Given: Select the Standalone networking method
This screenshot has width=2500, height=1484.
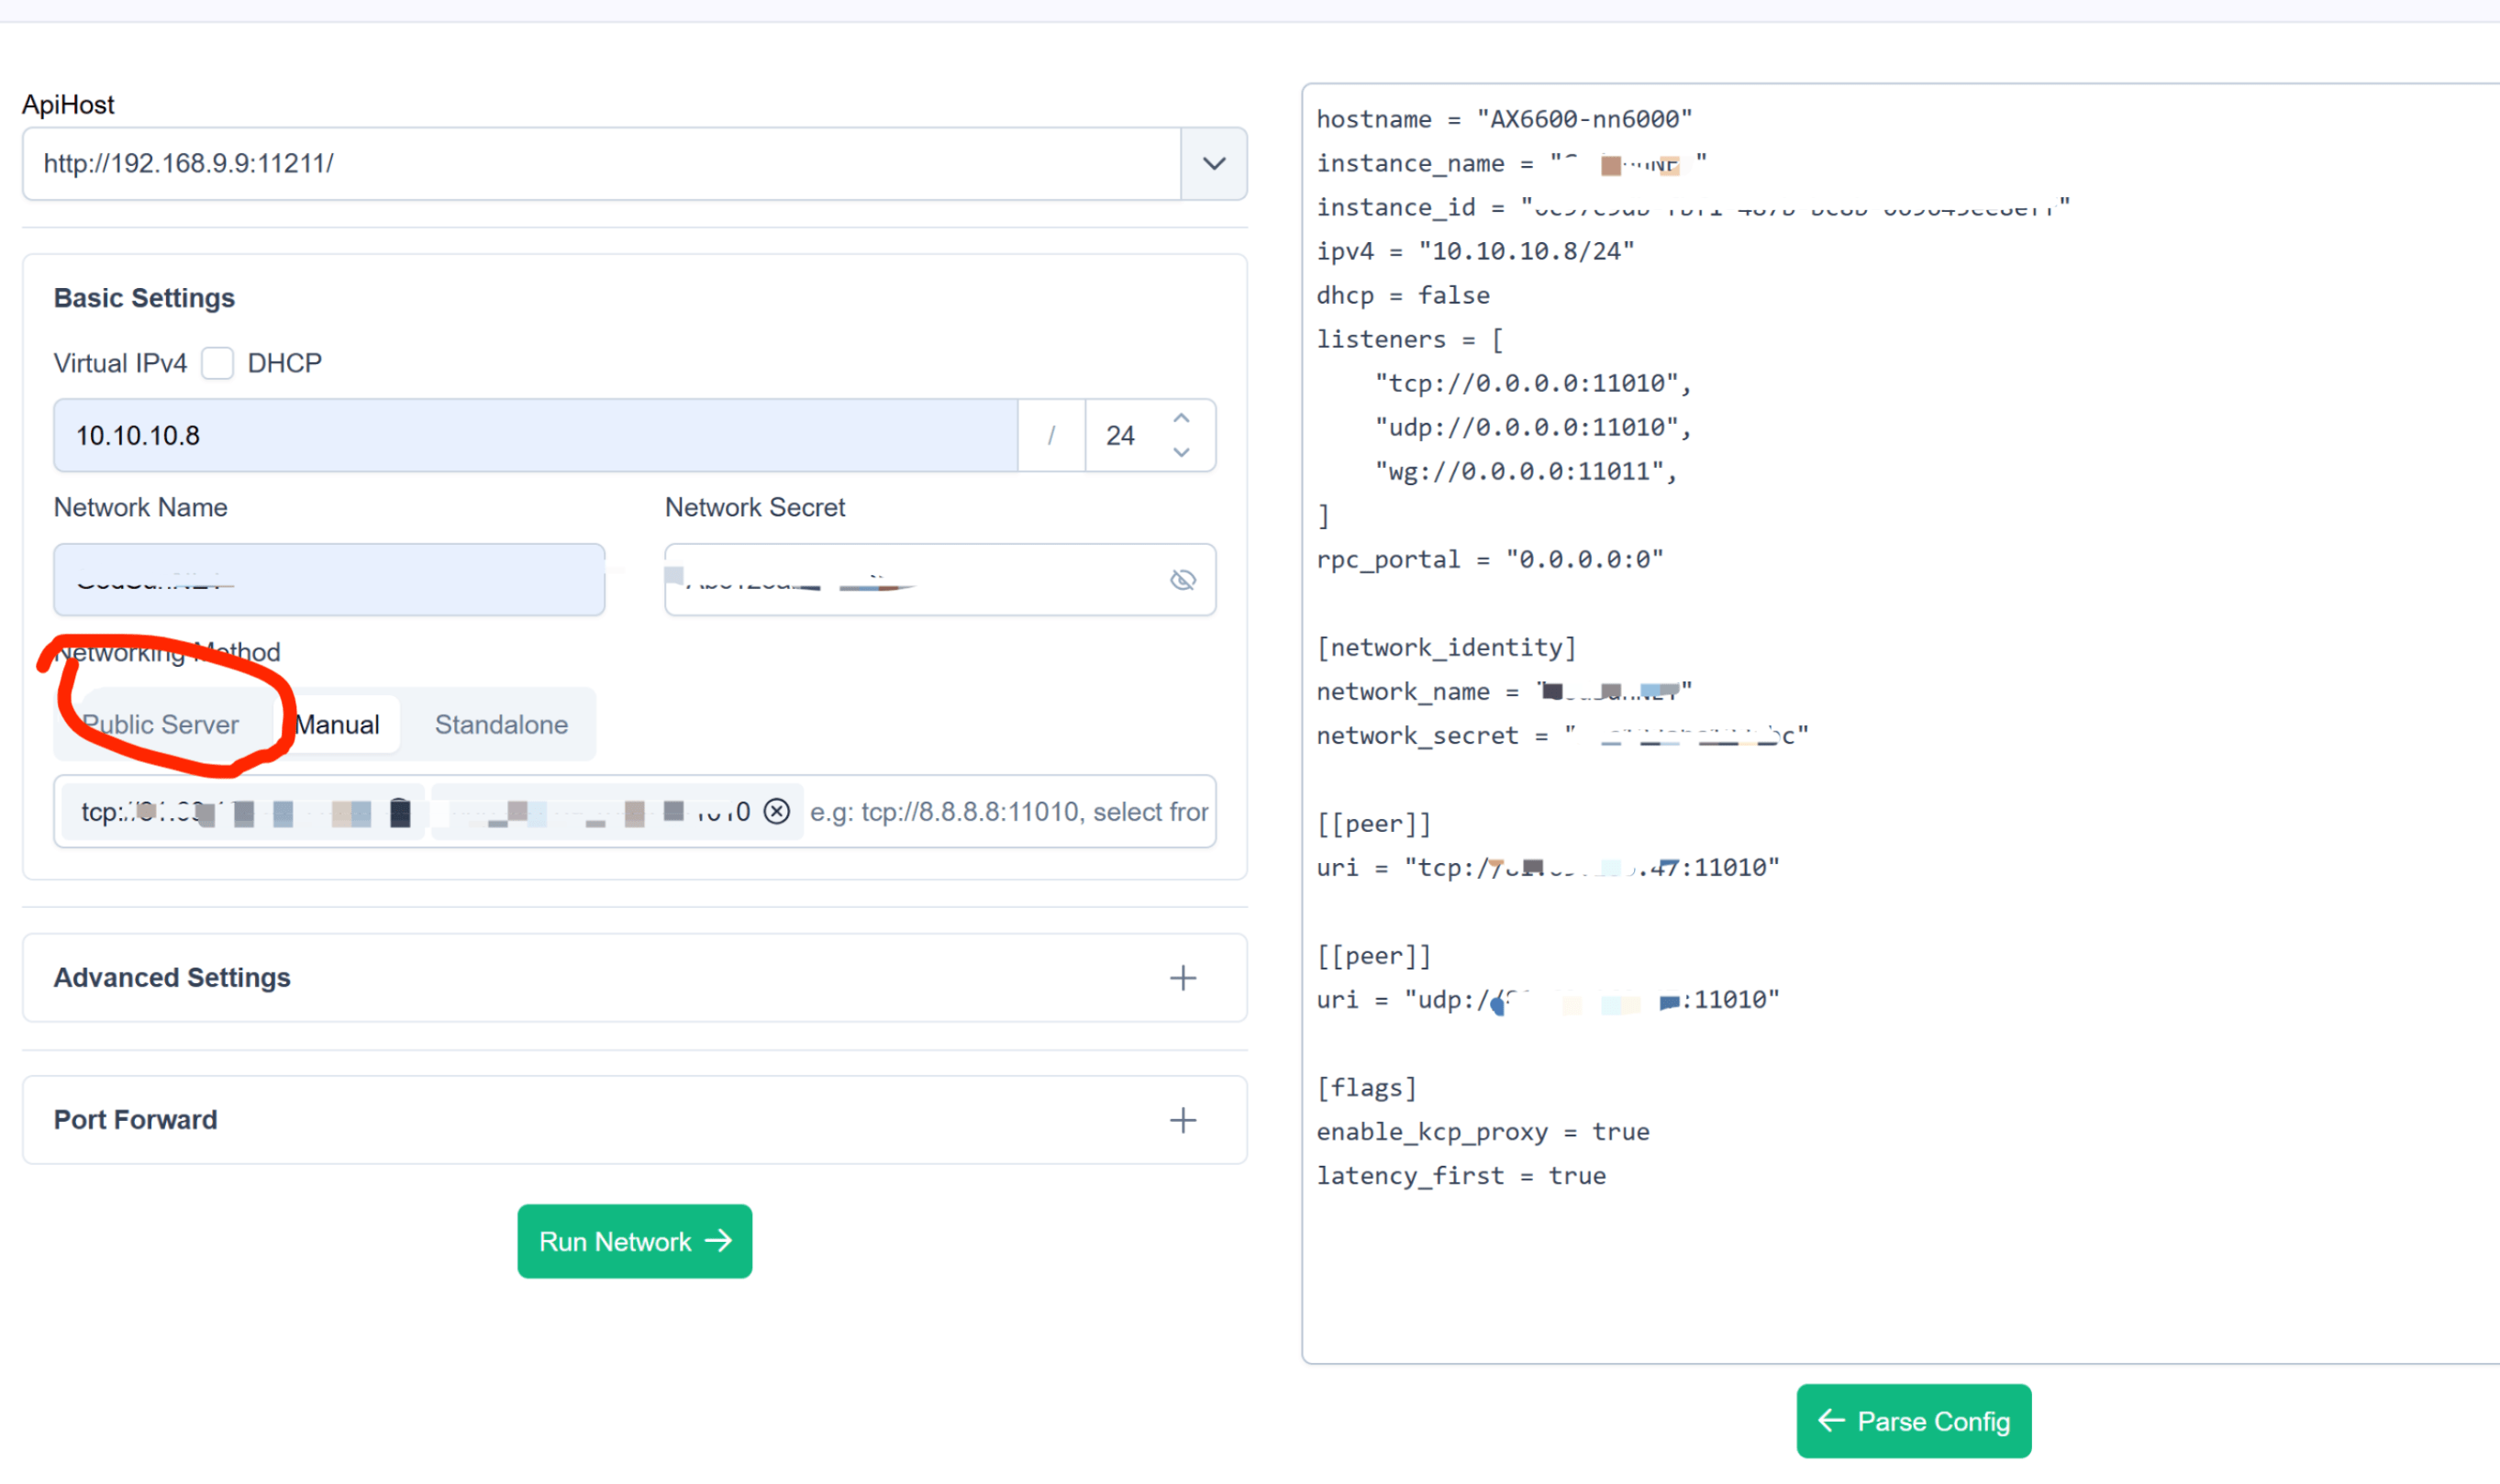Looking at the screenshot, I should point(501,724).
